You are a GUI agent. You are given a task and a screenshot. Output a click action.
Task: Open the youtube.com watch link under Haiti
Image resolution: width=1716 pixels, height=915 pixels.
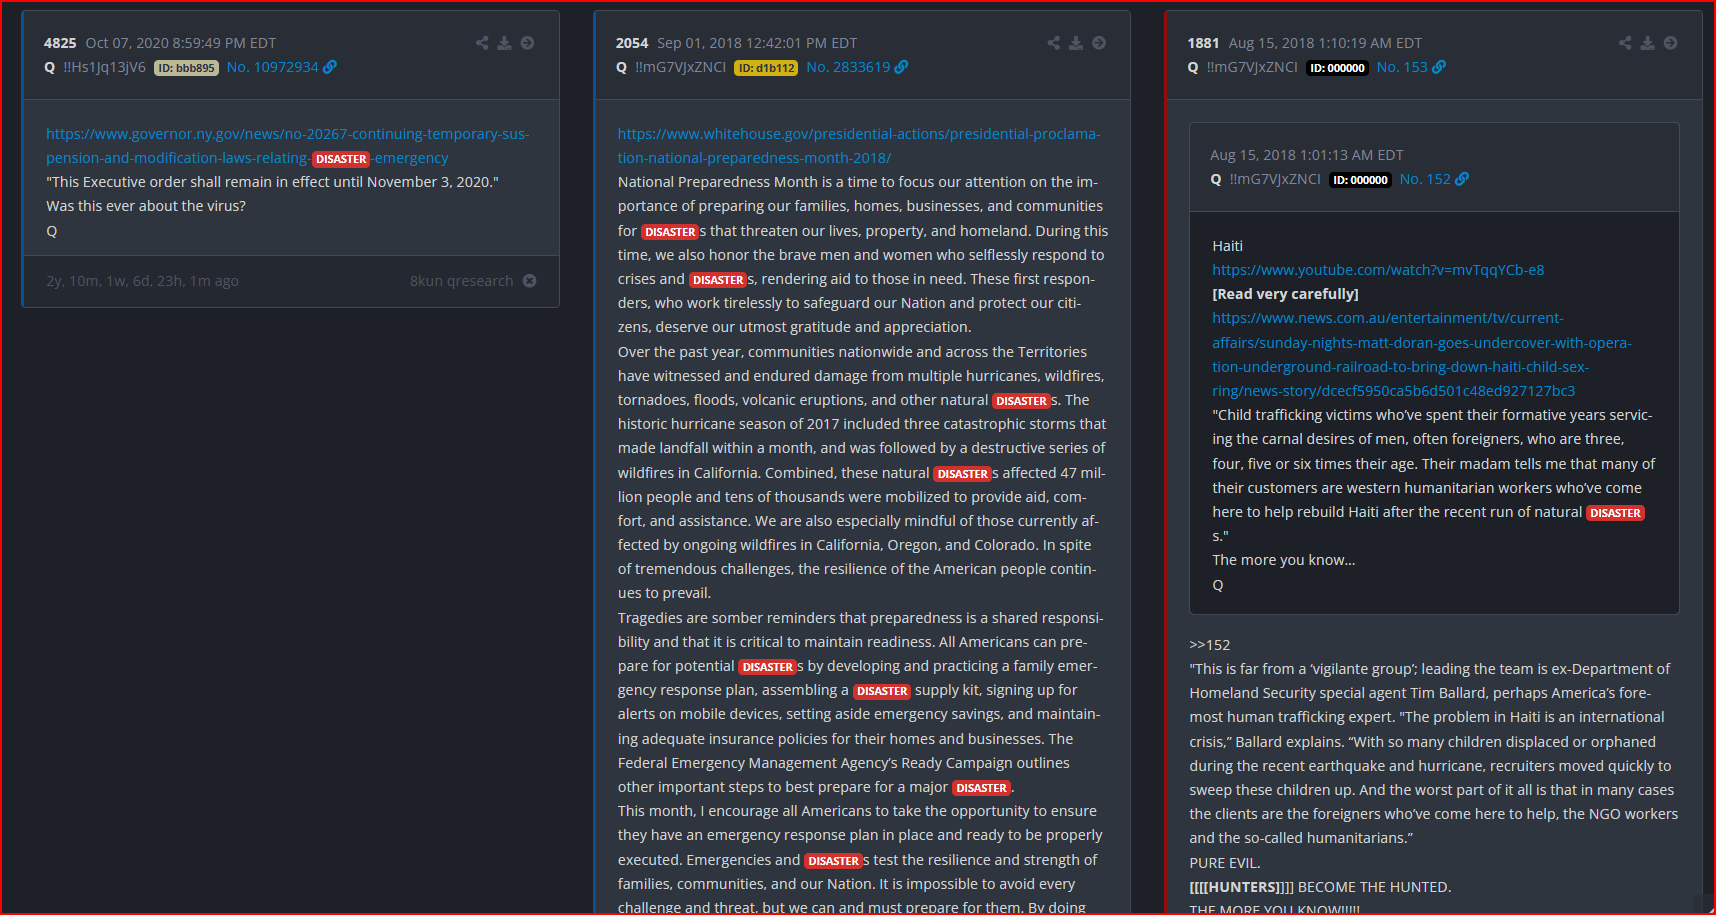1378,270
